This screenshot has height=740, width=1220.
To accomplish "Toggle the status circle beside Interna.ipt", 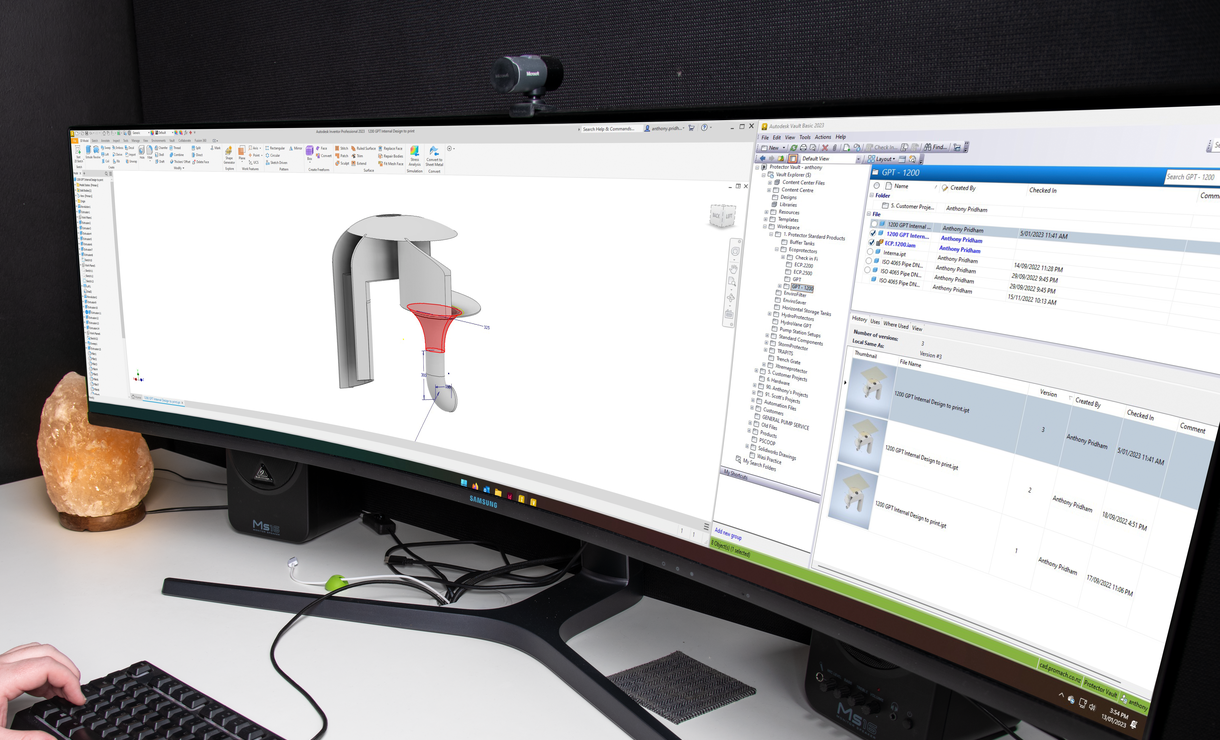I will pyautogui.click(x=868, y=252).
